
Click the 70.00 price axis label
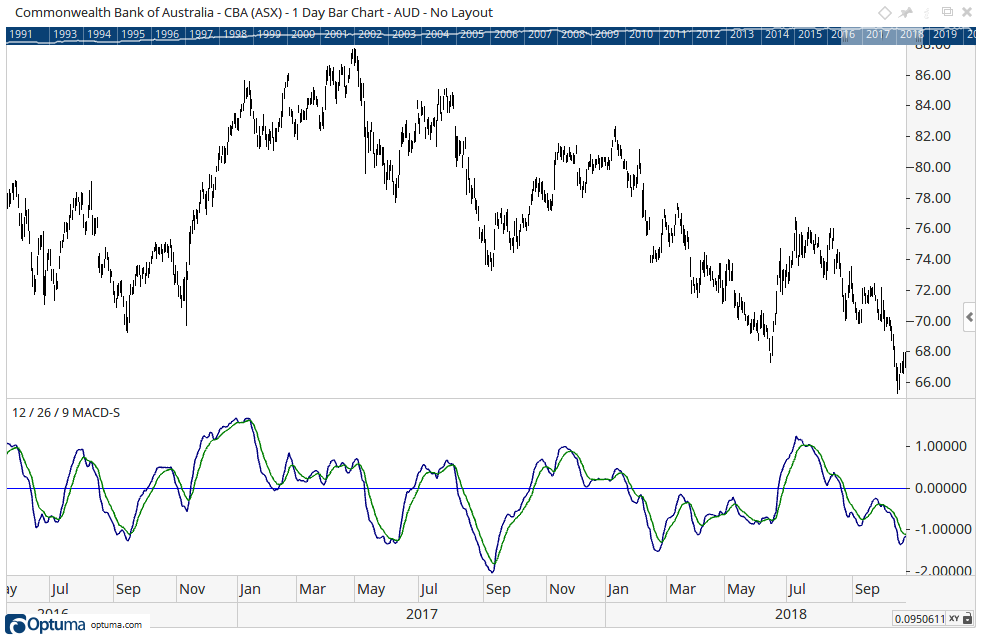coord(933,321)
